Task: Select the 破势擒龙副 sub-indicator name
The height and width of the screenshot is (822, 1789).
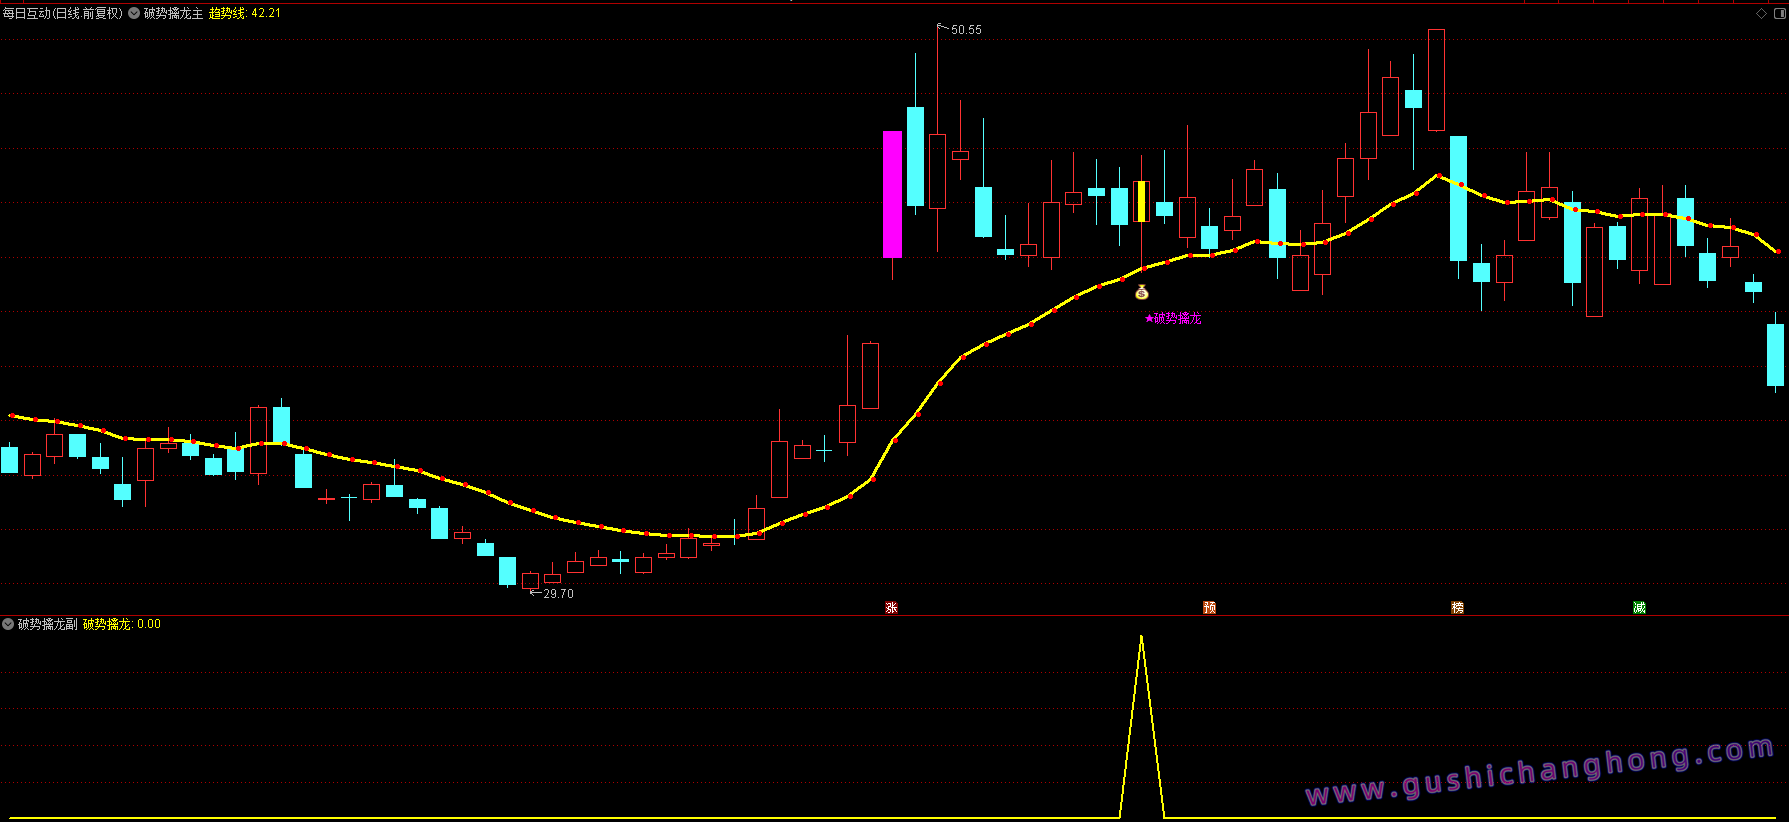Action: click(x=47, y=624)
